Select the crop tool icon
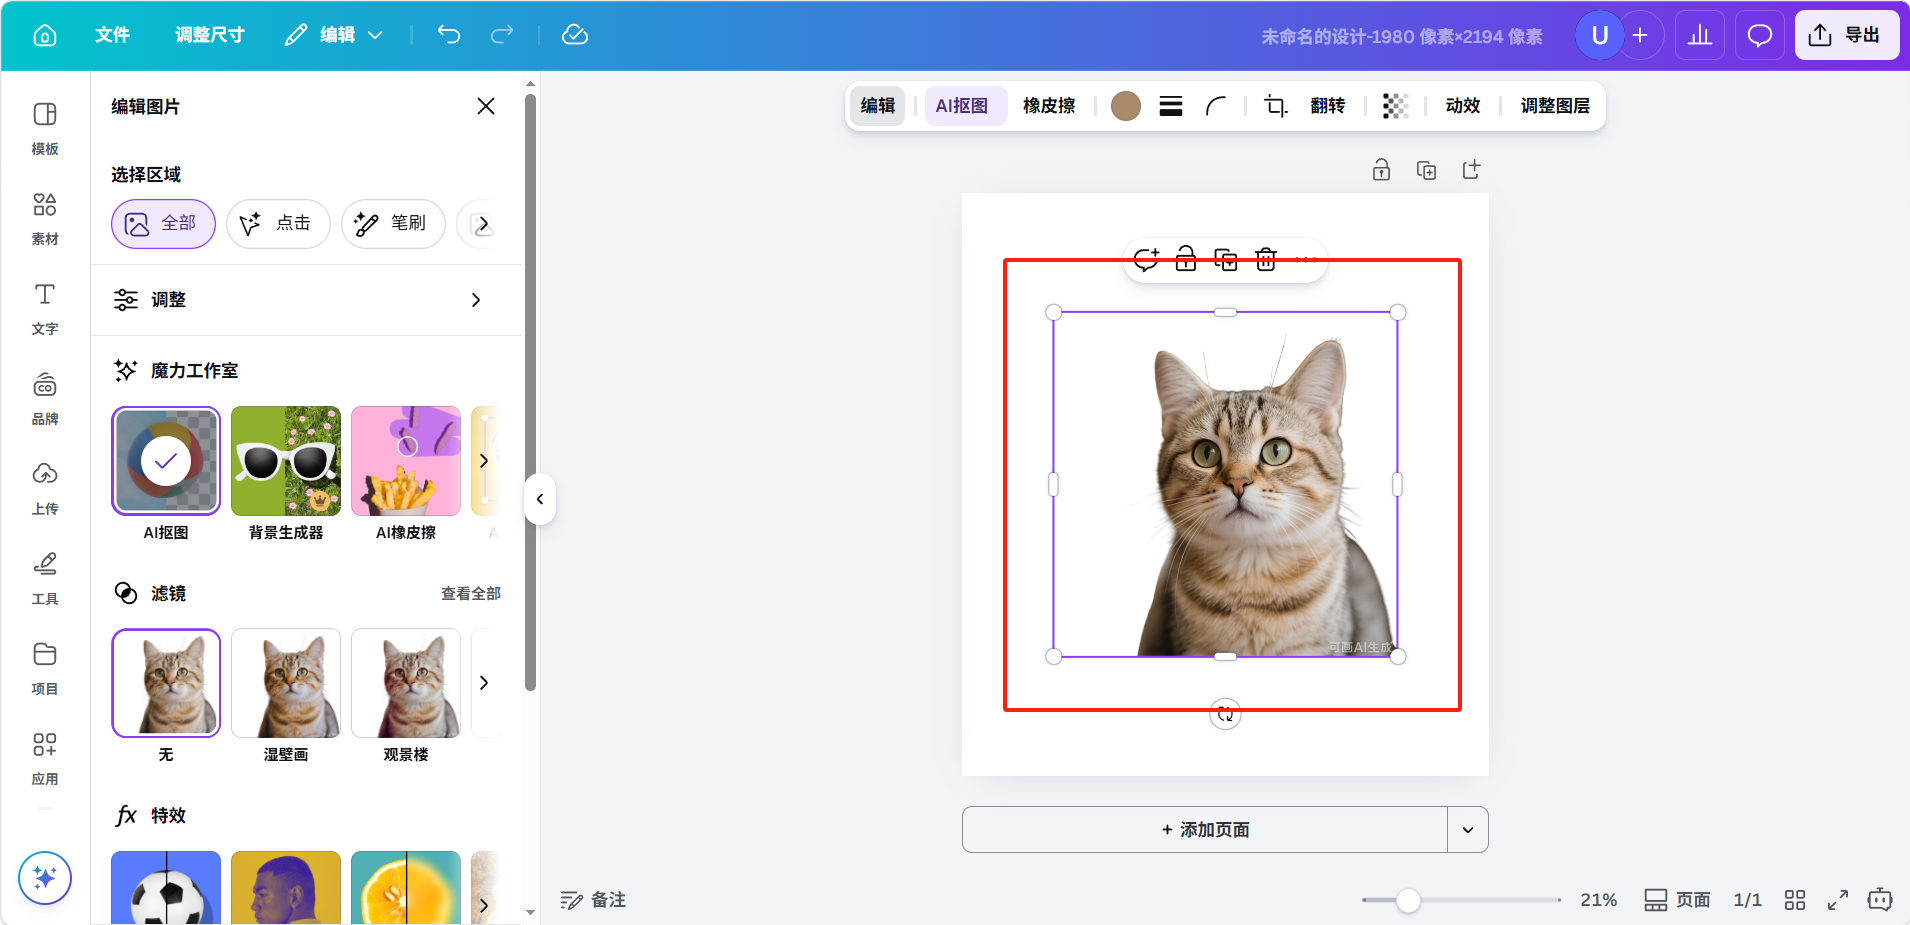 [x=1275, y=106]
